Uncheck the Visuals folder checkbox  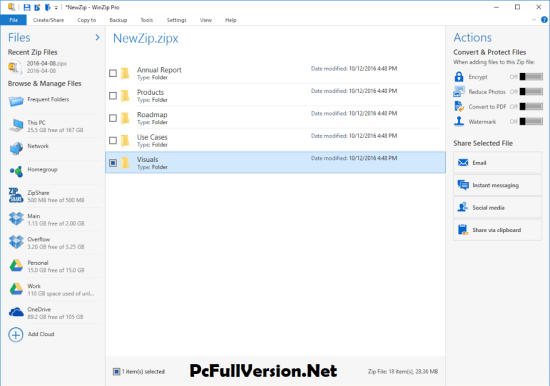pos(113,163)
